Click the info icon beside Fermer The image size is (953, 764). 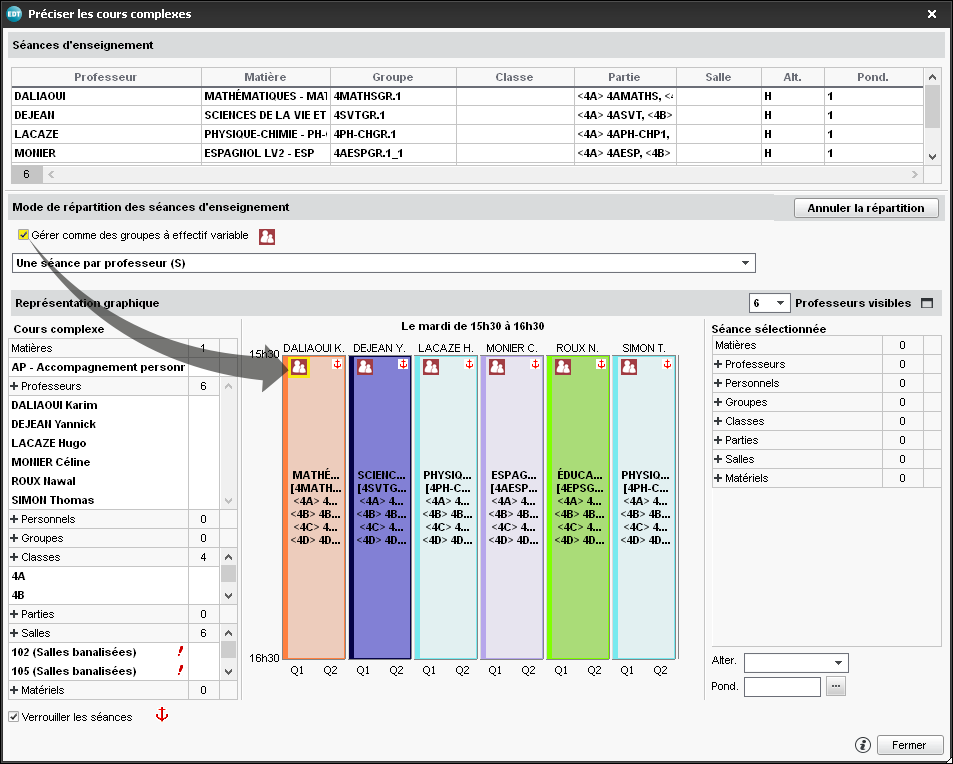tap(862, 745)
